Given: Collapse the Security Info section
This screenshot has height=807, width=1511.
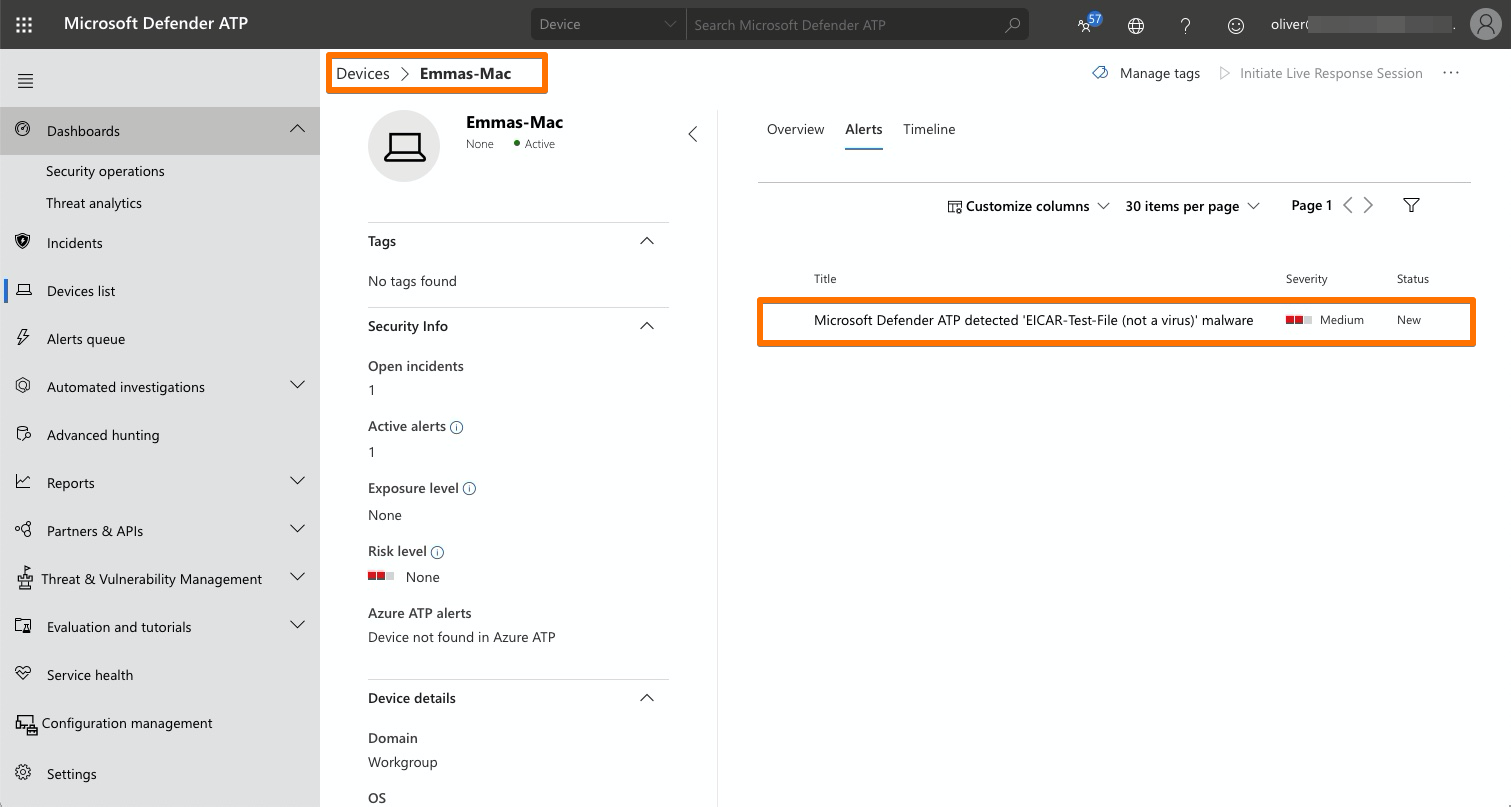Looking at the screenshot, I should coord(646,325).
